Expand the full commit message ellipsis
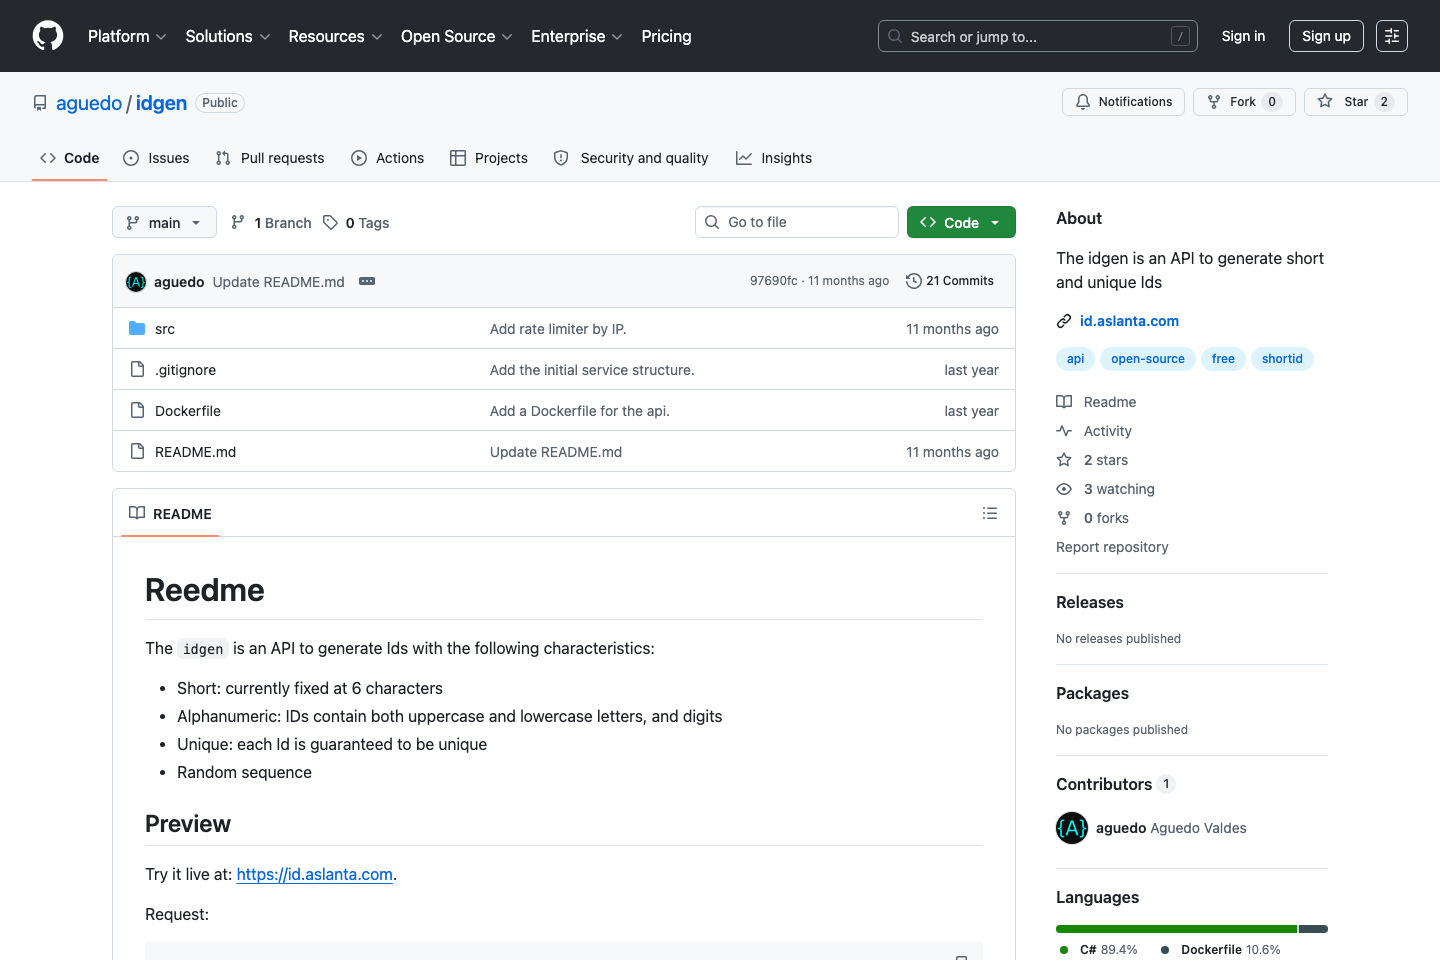 click(x=367, y=281)
